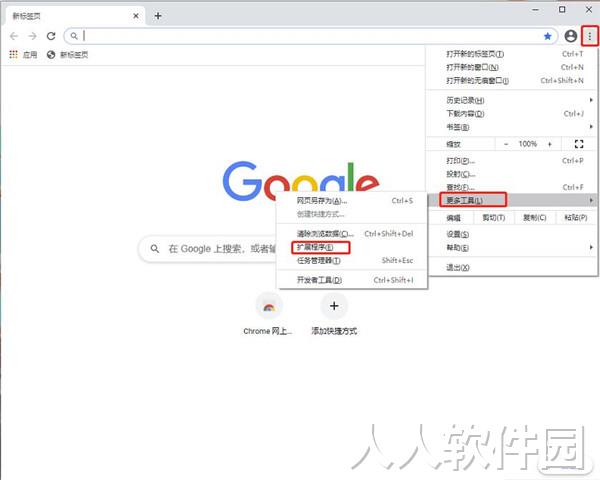Click the bookmark star icon
Viewport: 600px width, 480px height.
548,36
